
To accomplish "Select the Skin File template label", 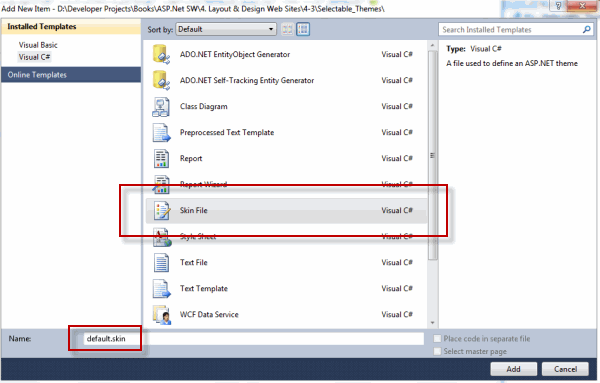I will [194, 210].
